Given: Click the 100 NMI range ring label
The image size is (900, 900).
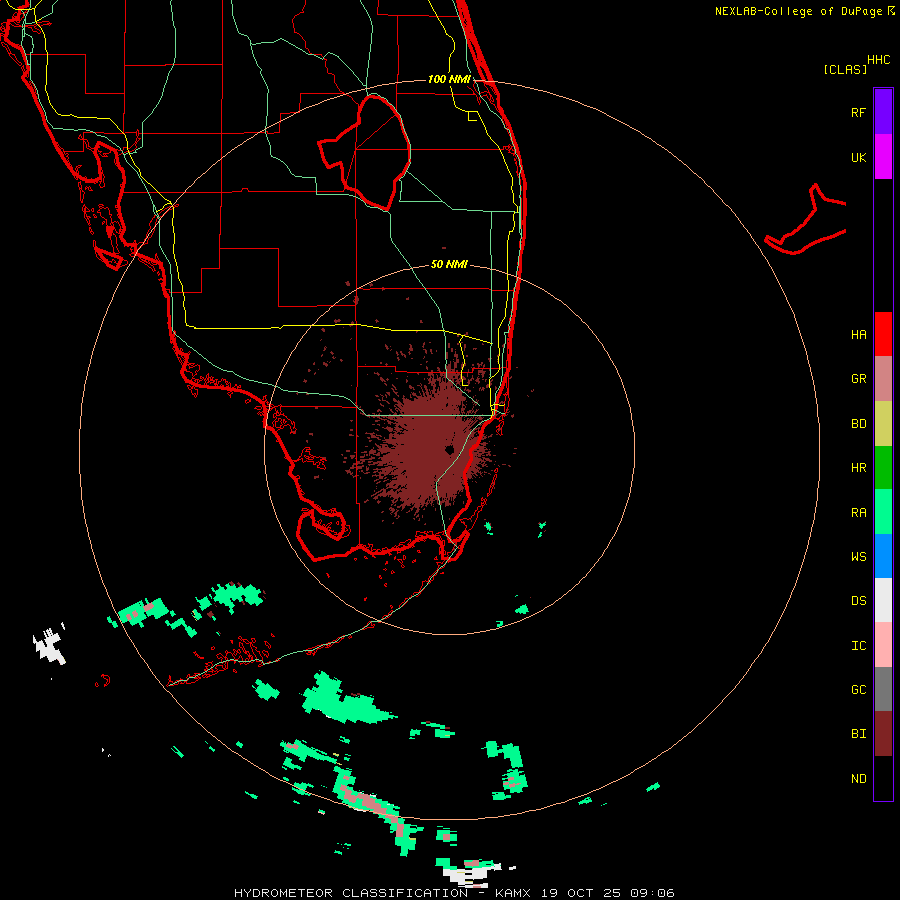Looking at the screenshot, I should pos(449,79).
